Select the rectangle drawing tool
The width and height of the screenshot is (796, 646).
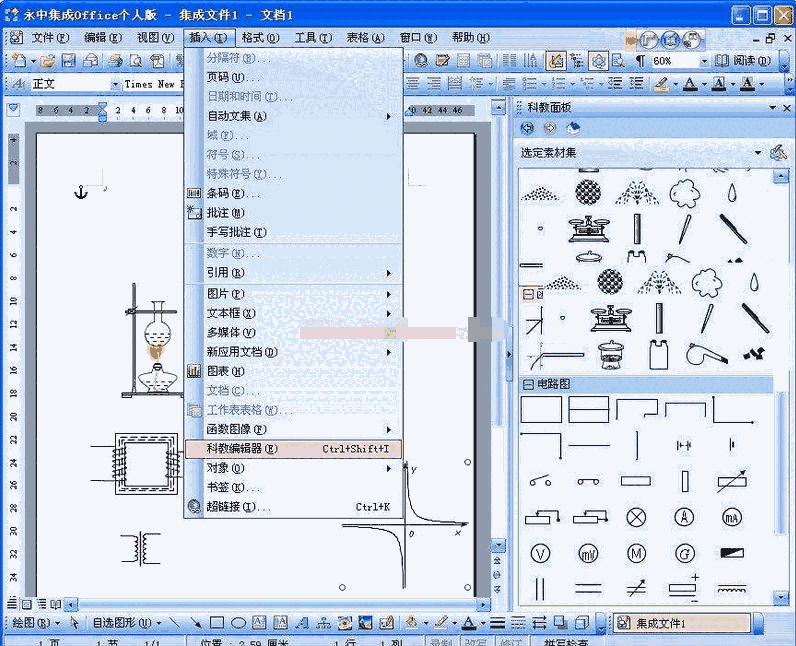(x=217, y=622)
